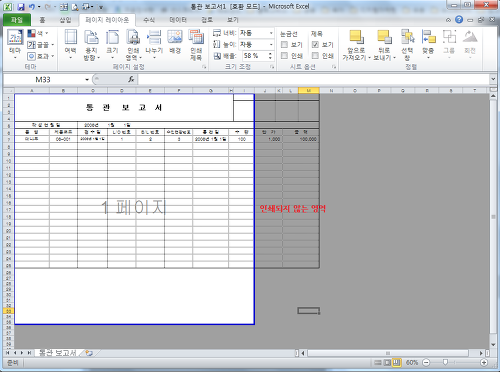Uncheck Headings View (제목 보기) checkbox

click(x=315, y=44)
